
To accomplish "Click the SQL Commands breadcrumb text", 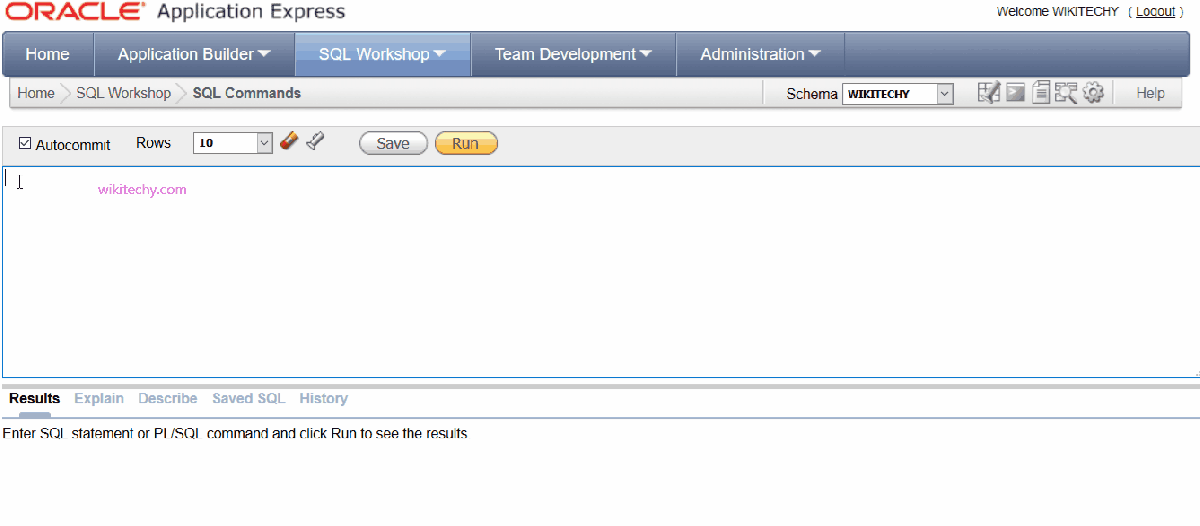I will point(247,93).
